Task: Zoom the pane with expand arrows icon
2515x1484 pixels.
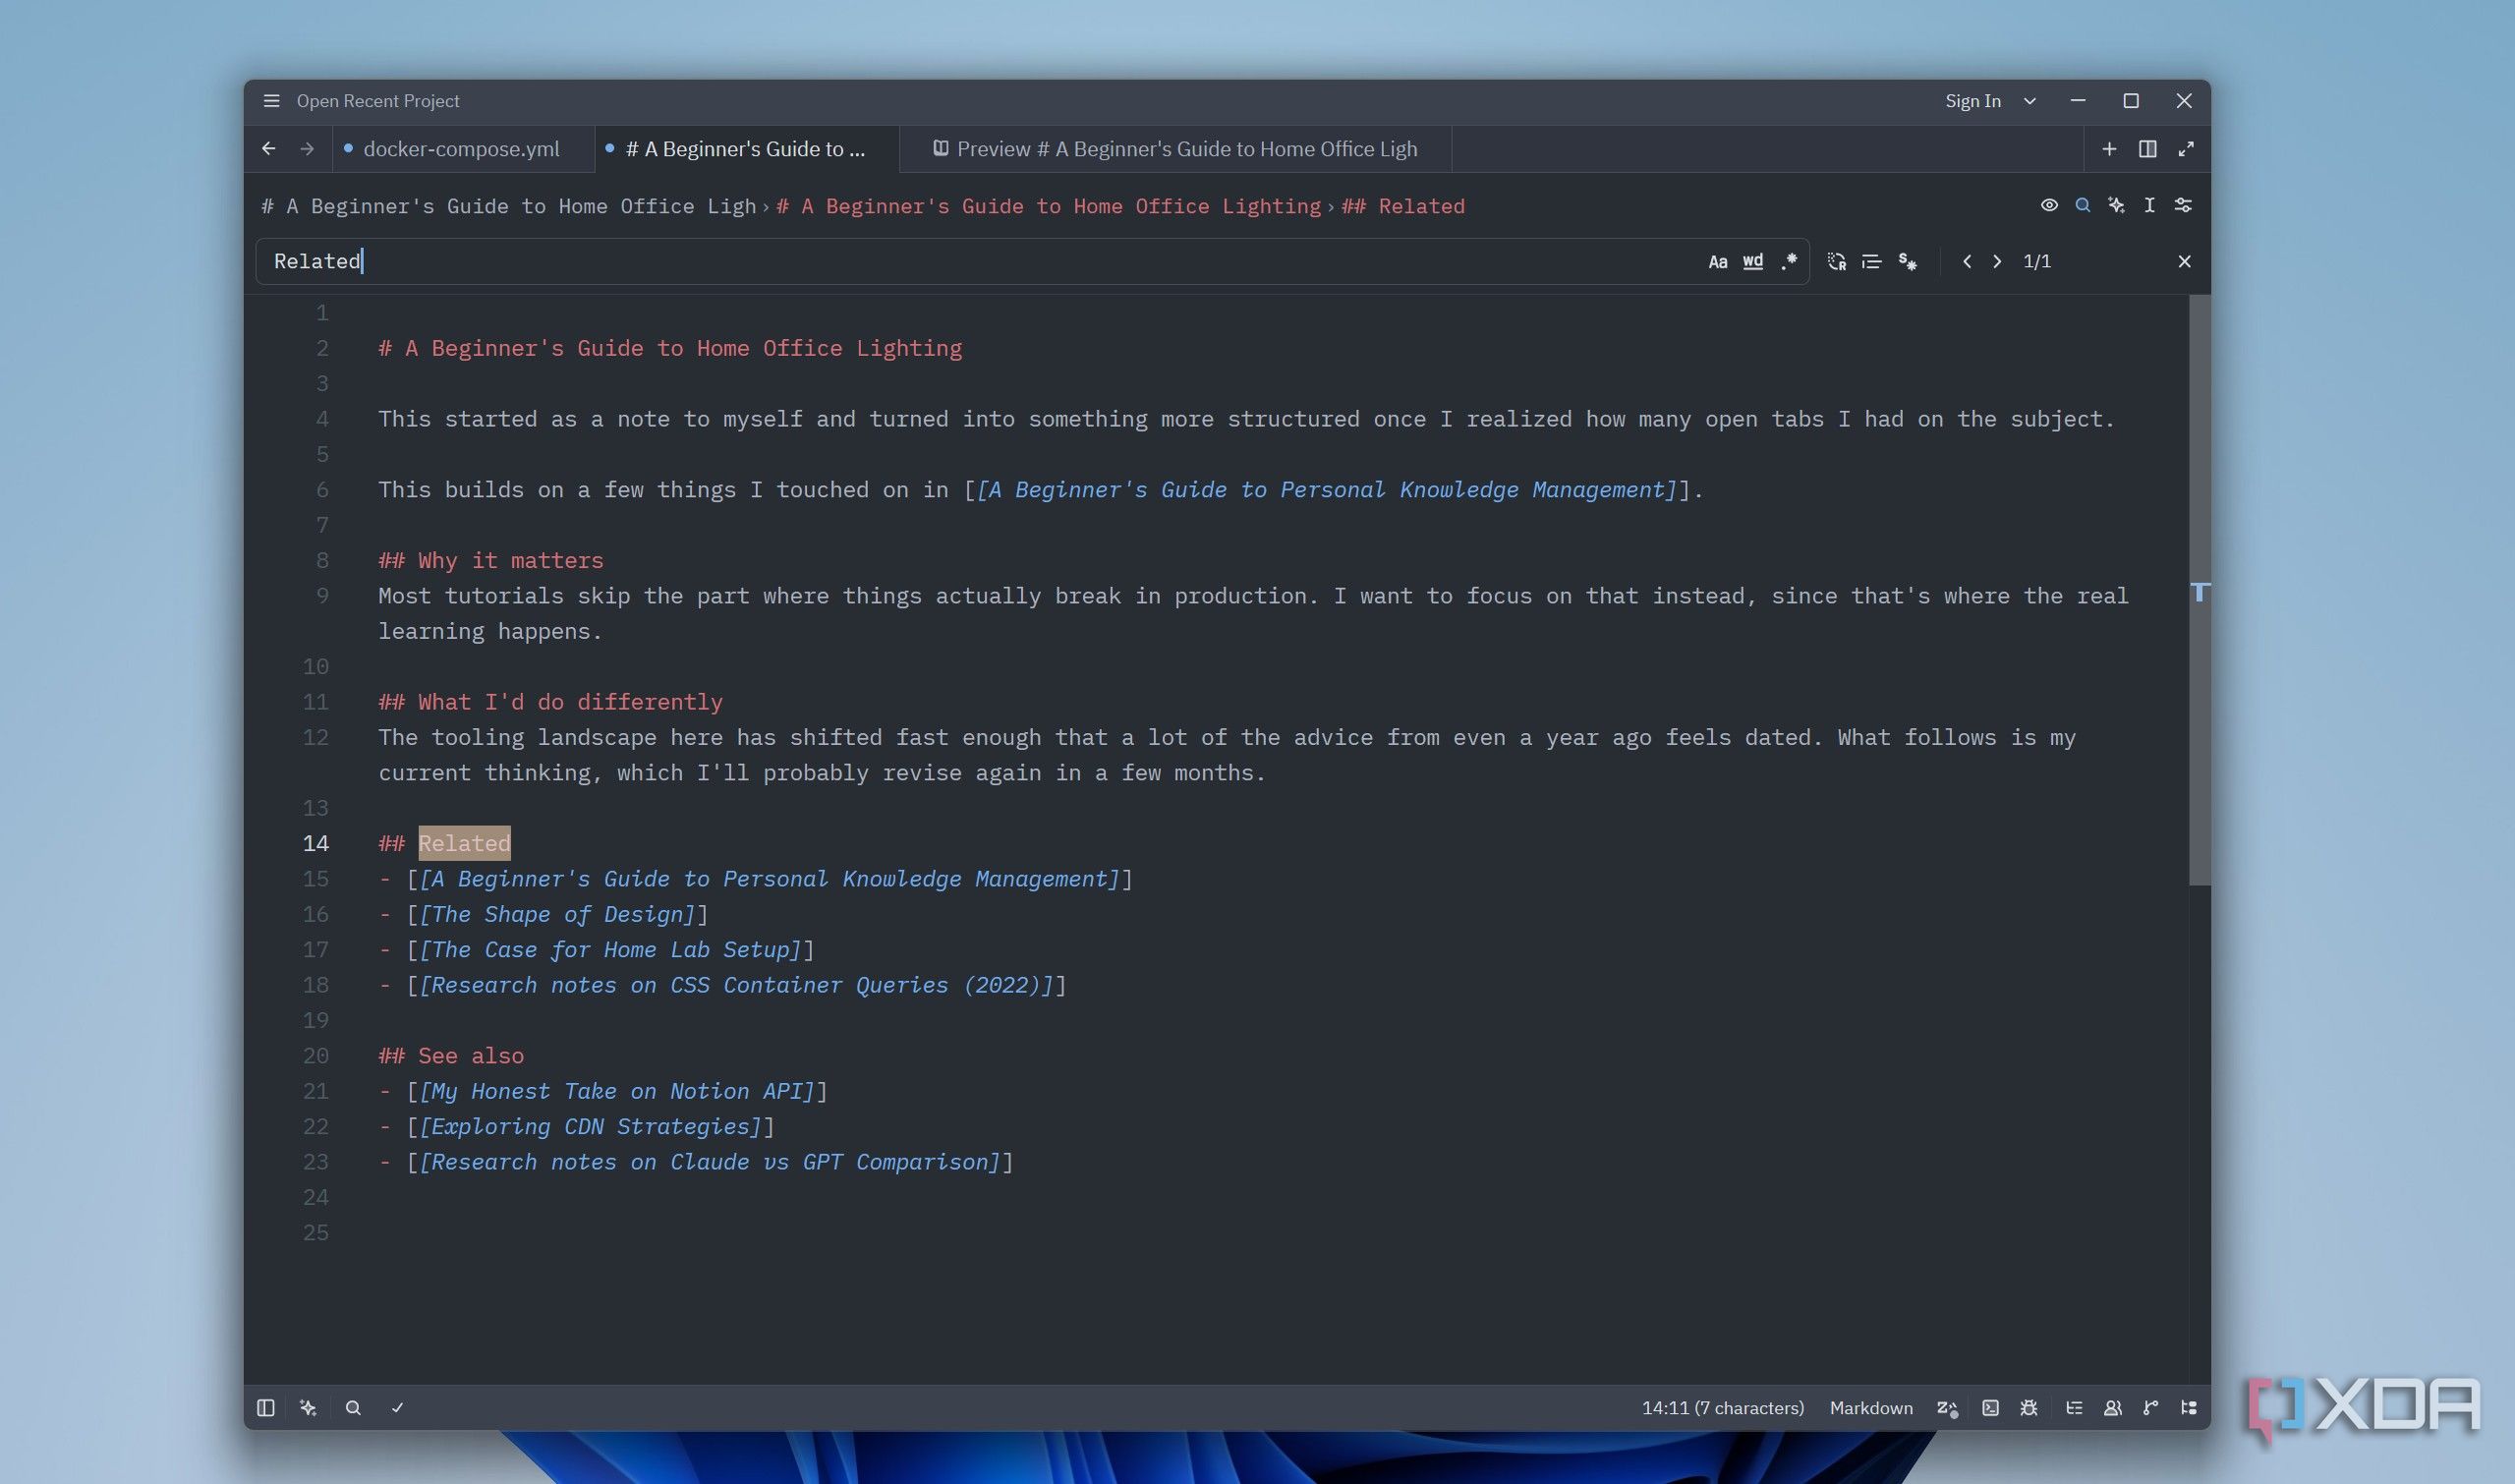Action: click(2186, 149)
